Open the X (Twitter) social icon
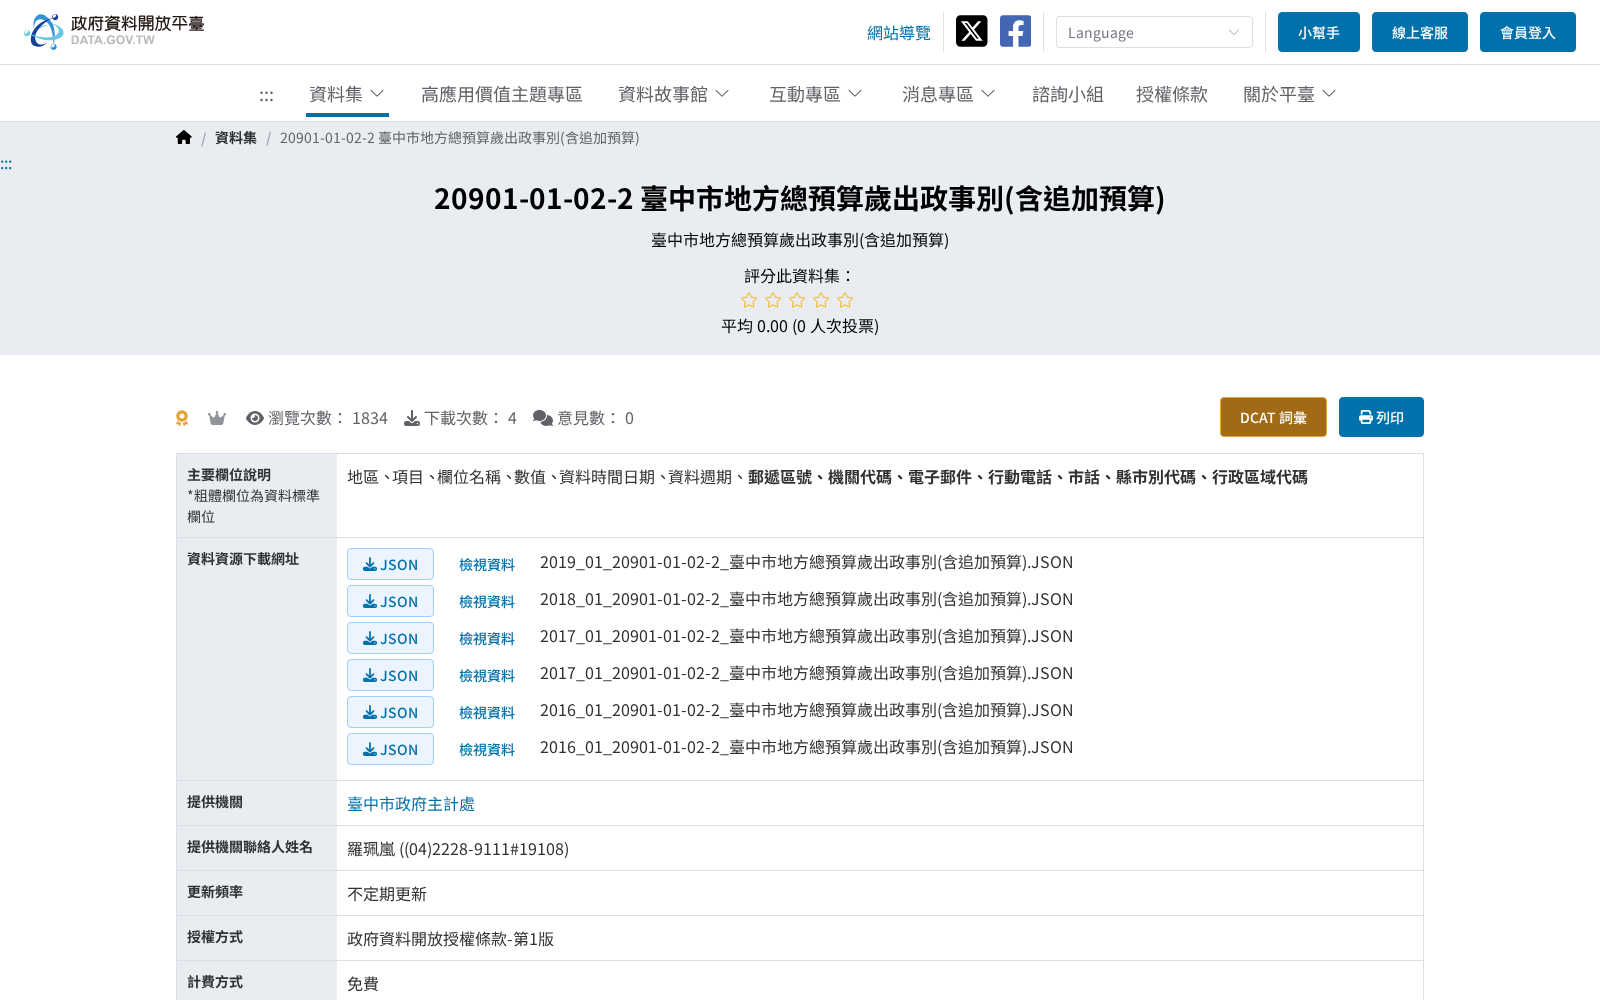 coord(971,31)
